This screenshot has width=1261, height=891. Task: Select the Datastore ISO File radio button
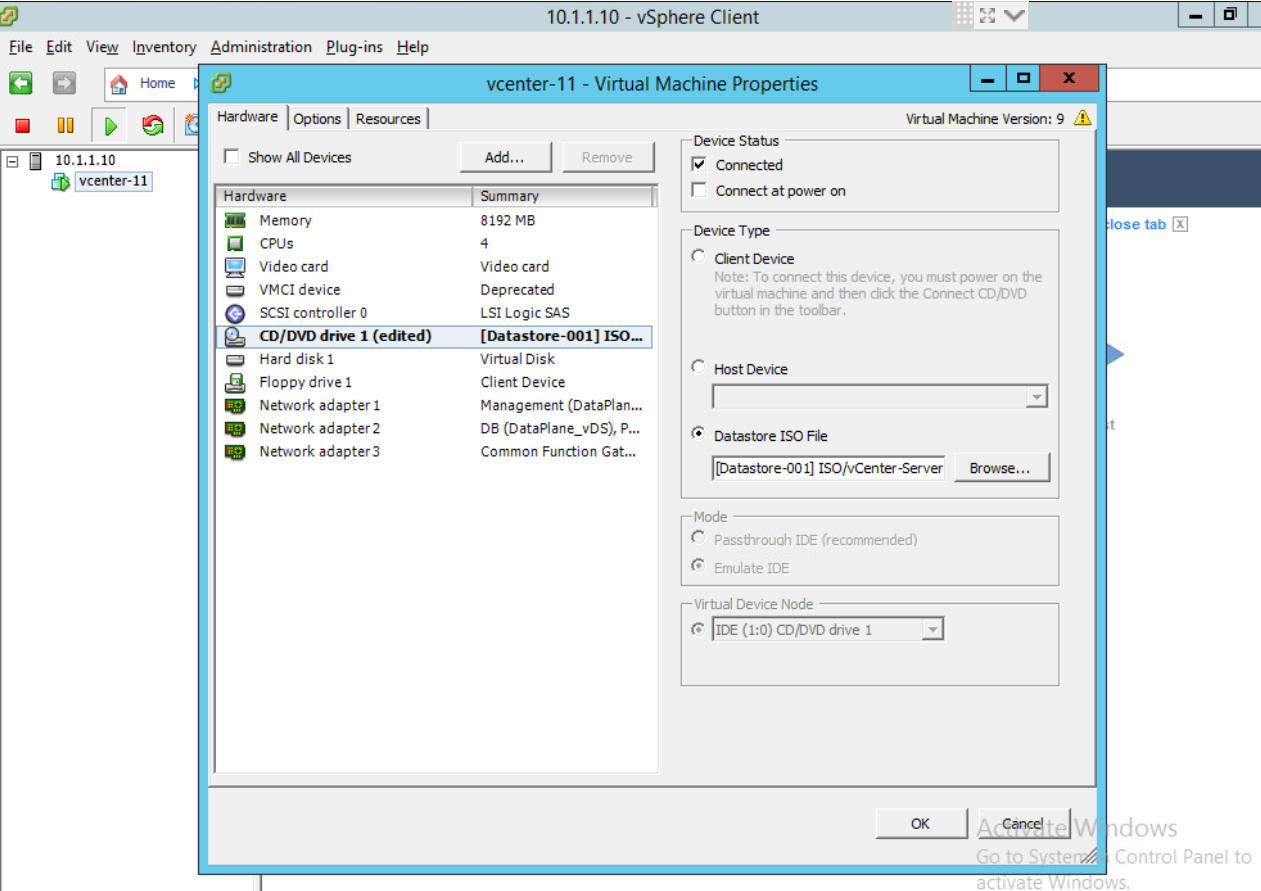tap(698, 434)
